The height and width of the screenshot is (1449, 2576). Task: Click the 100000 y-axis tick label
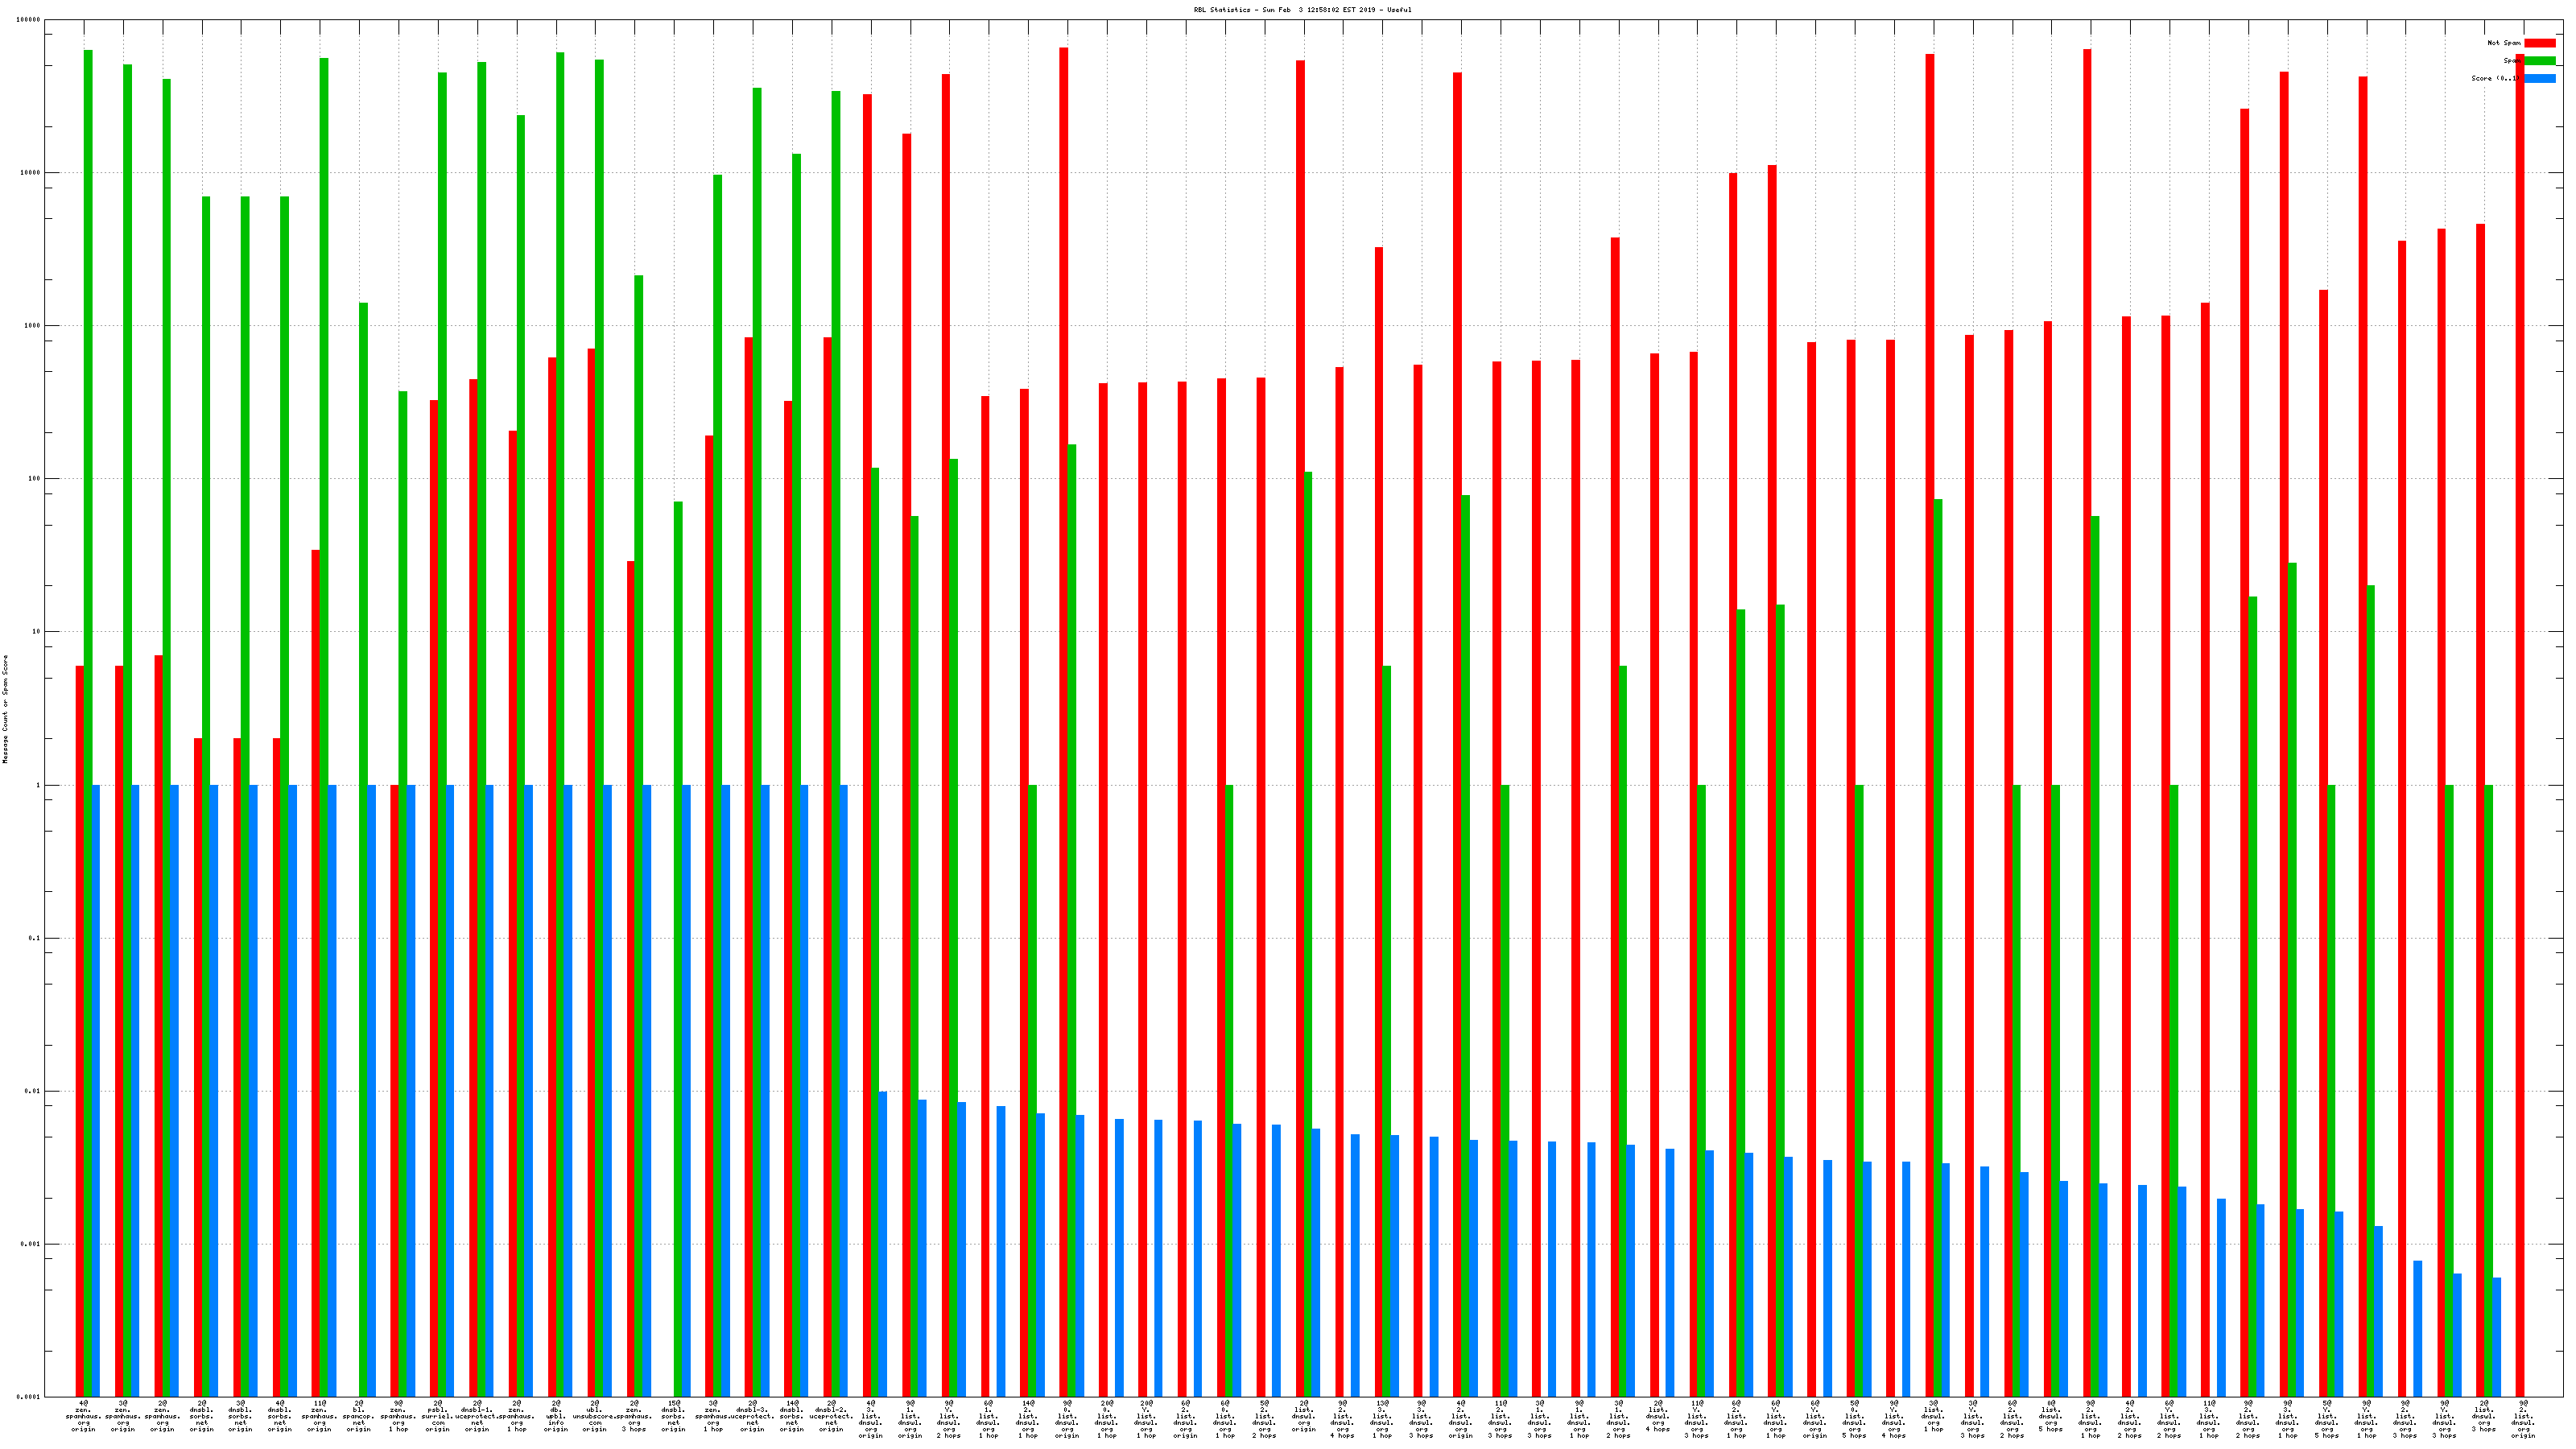pos(29,20)
